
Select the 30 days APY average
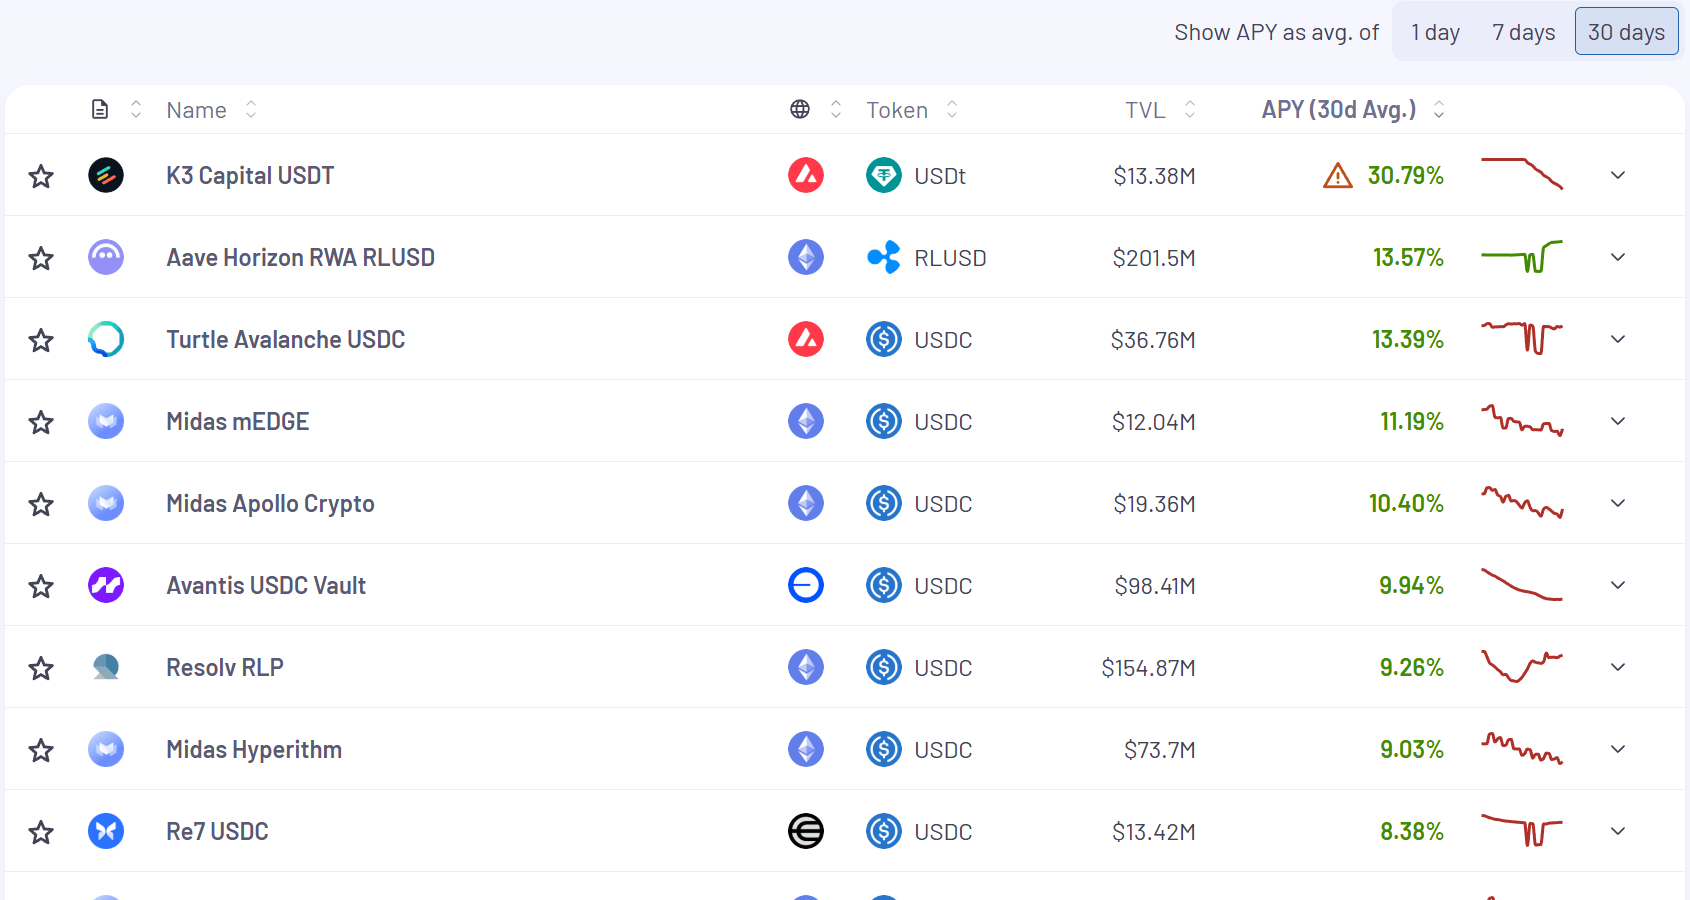(x=1626, y=32)
